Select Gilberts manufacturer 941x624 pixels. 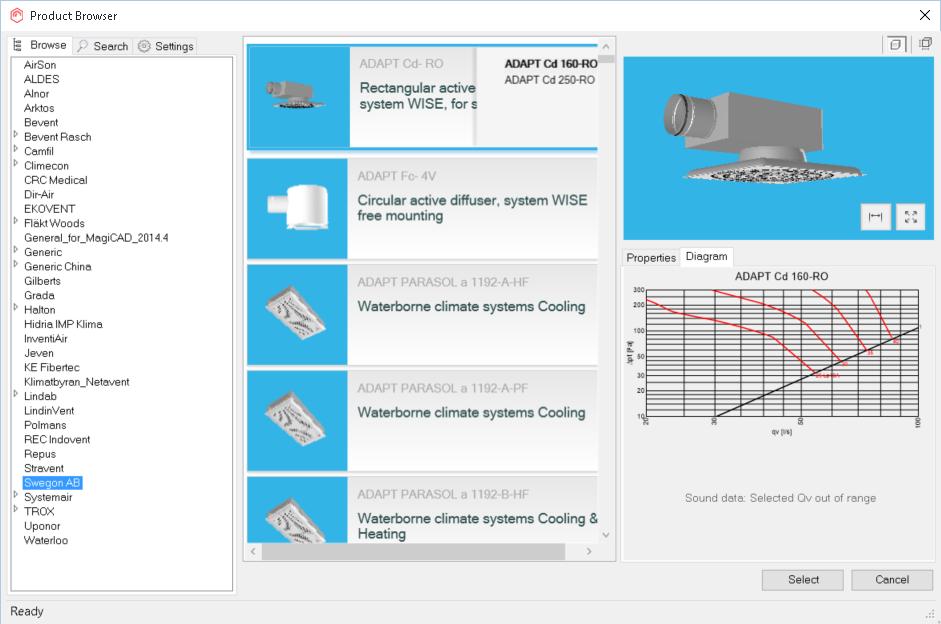coord(42,281)
